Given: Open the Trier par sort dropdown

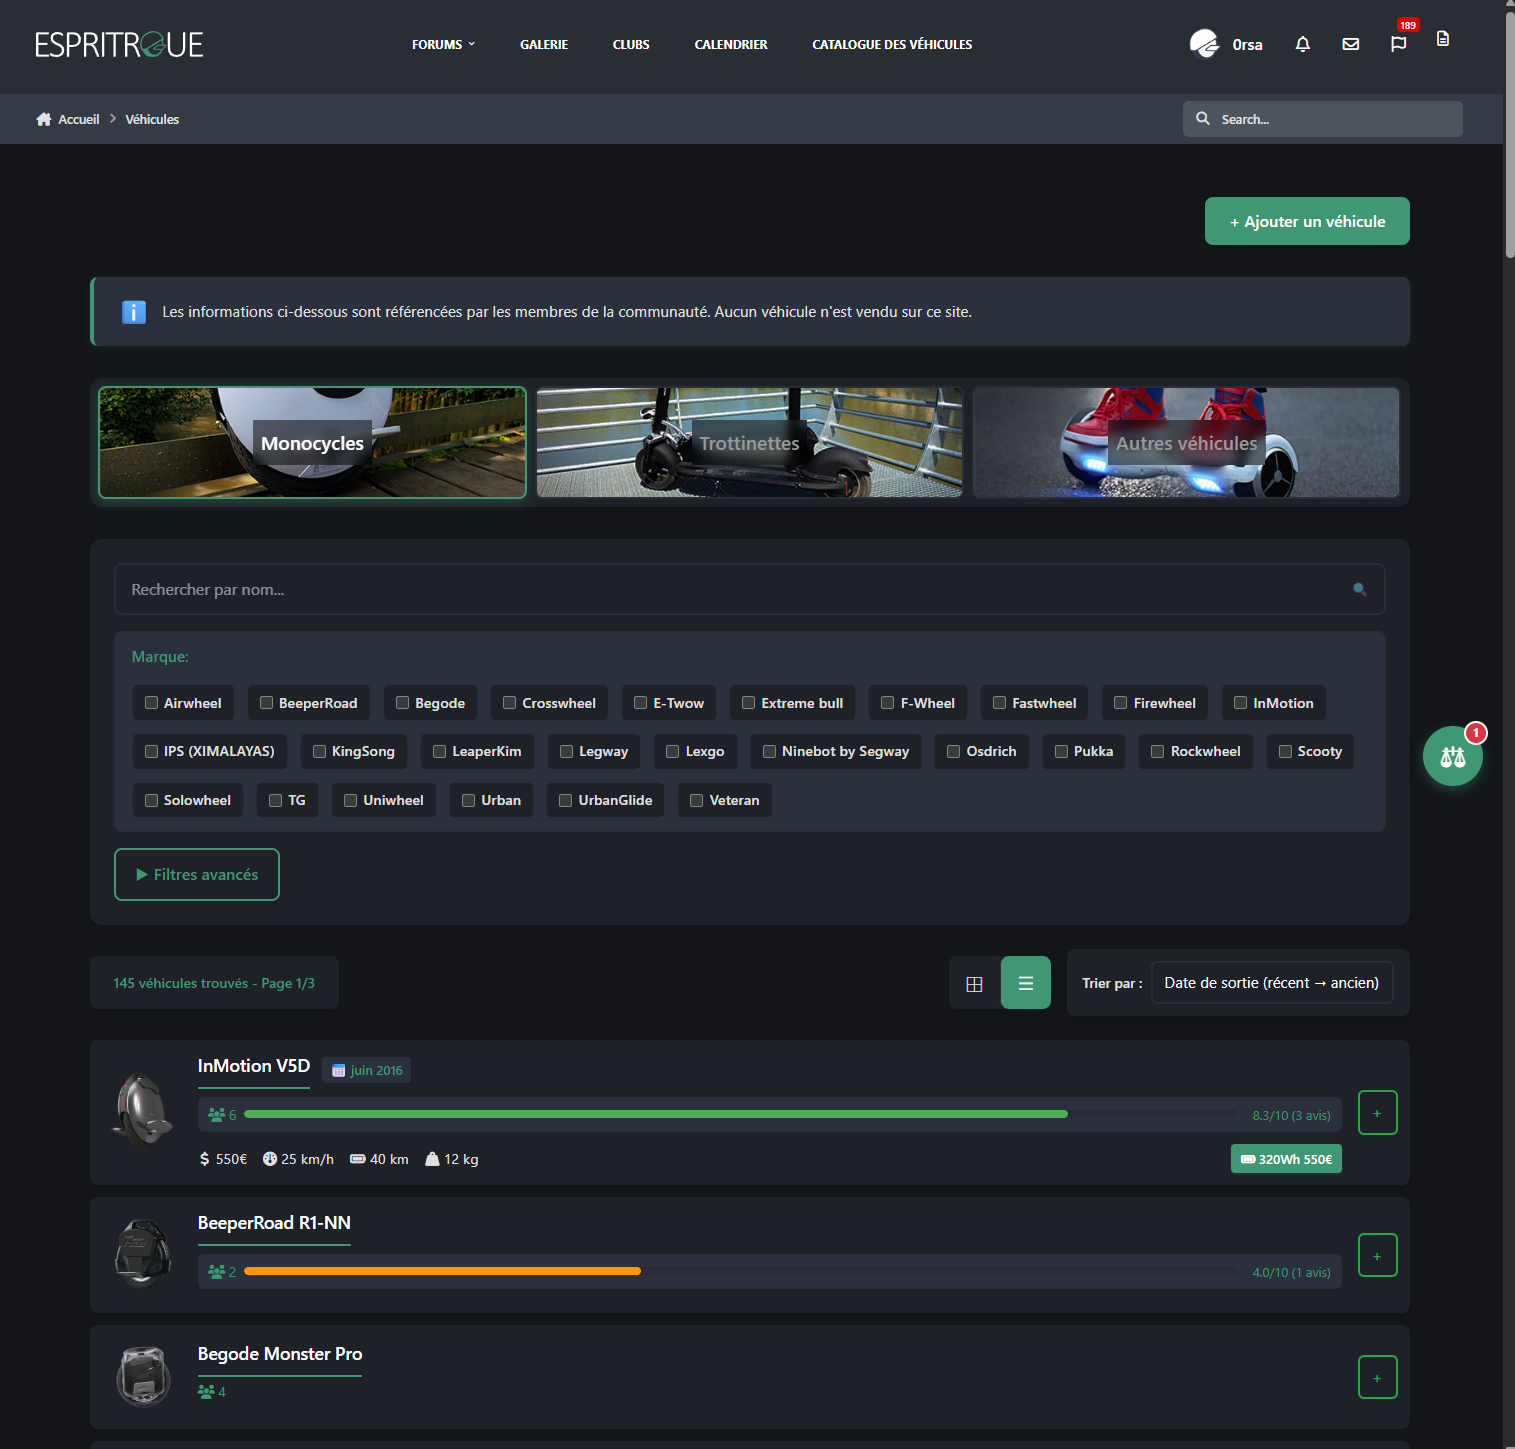Looking at the screenshot, I should (x=1271, y=983).
